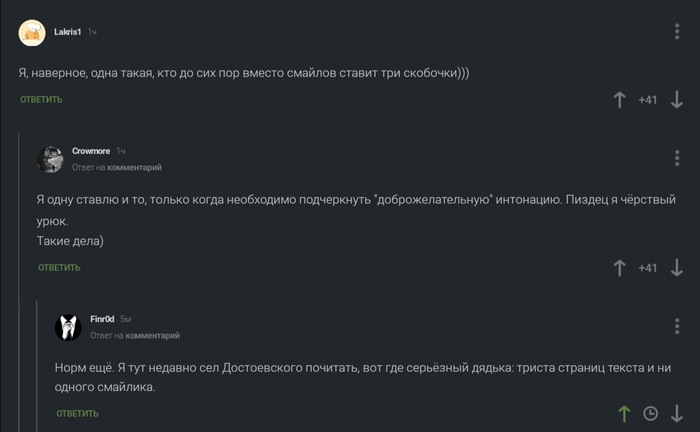Click the clock icon on Finr0d's comment
Image resolution: width=700 pixels, height=432 pixels.
[650, 413]
